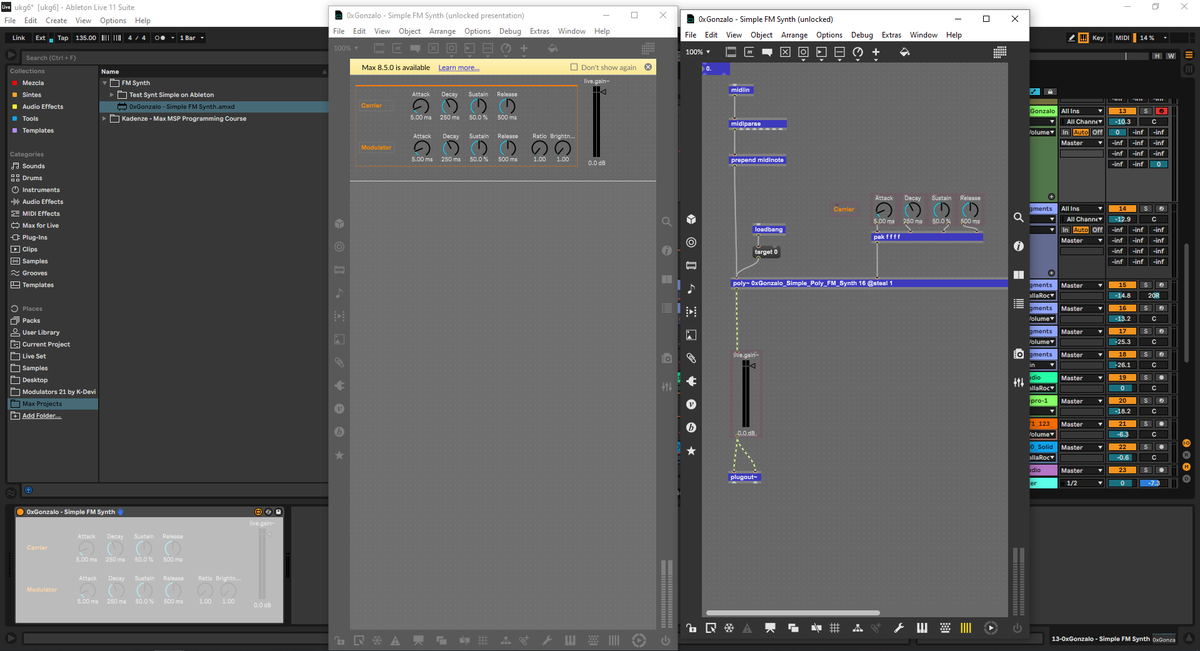Click the paperclip Snippets icon in patcher sidebar
Image resolution: width=1200 pixels, height=651 pixels.
691,358
